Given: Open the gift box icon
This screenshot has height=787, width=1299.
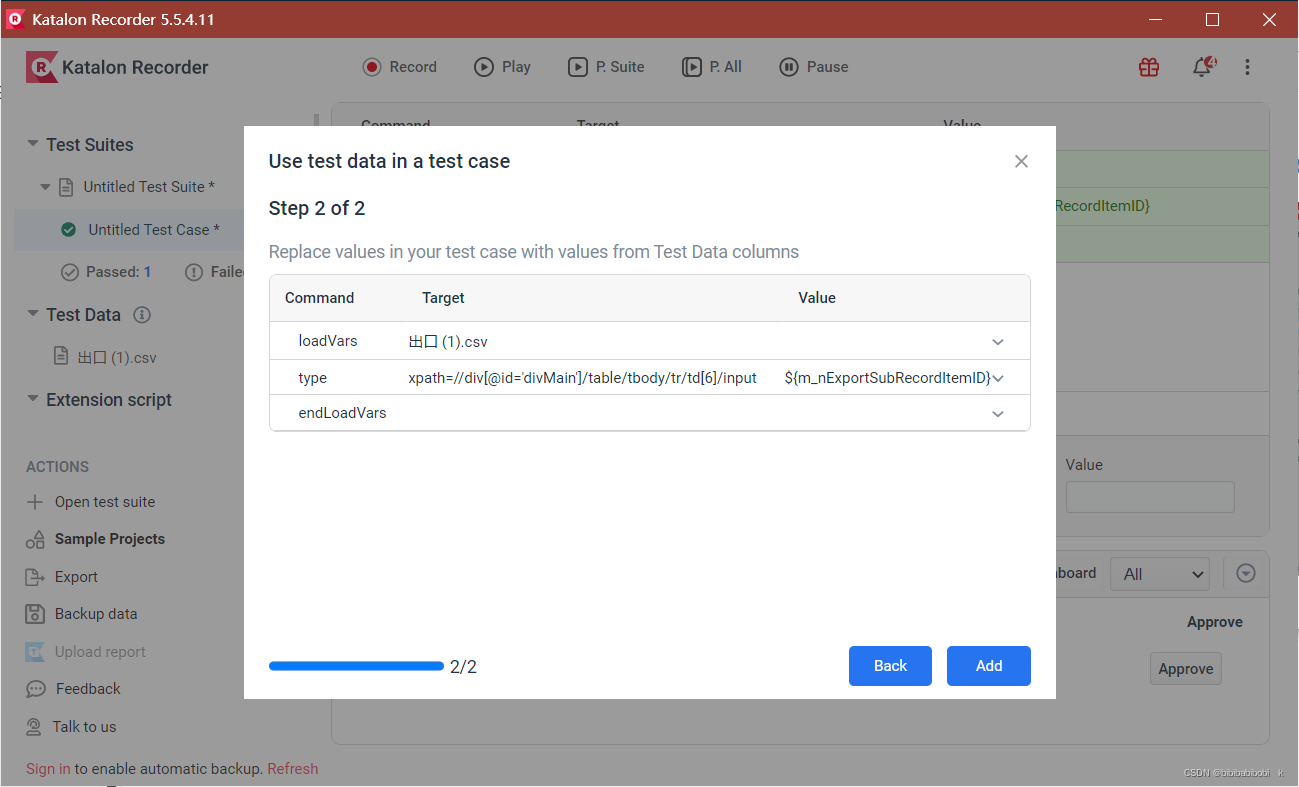Looking at the screenshot, I should pos(1149,67).
